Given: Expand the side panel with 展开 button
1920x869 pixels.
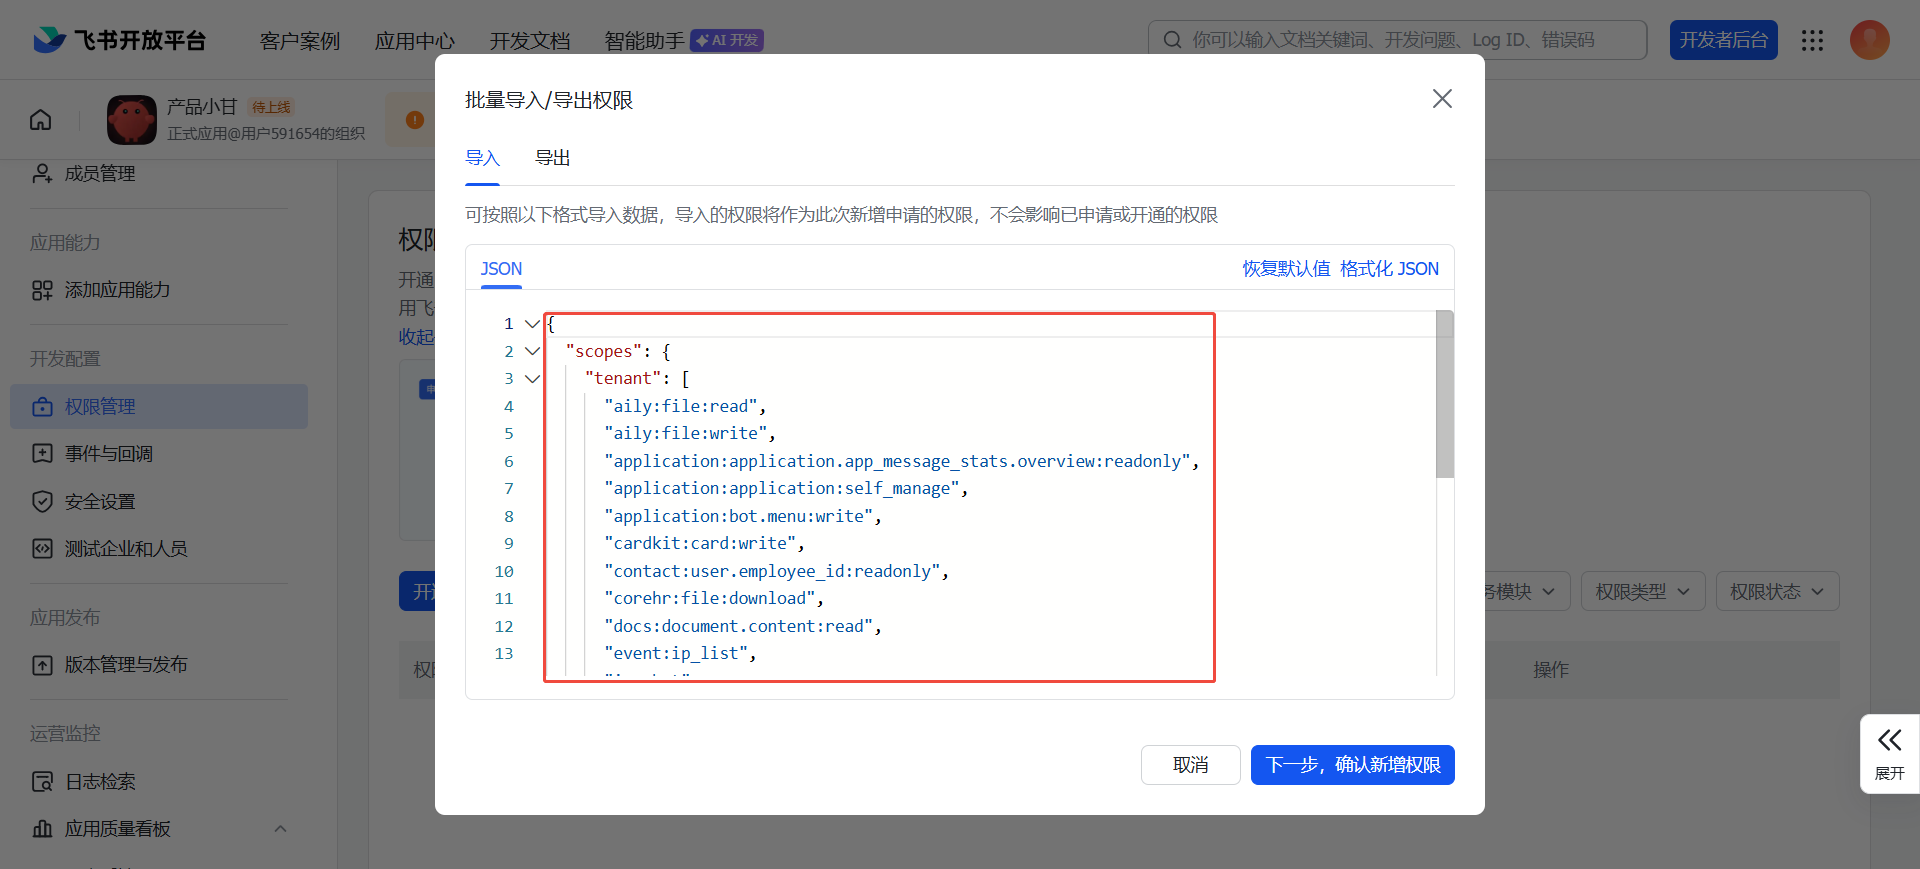Looking at the screenshot, I should click(x=1889, y=754).
